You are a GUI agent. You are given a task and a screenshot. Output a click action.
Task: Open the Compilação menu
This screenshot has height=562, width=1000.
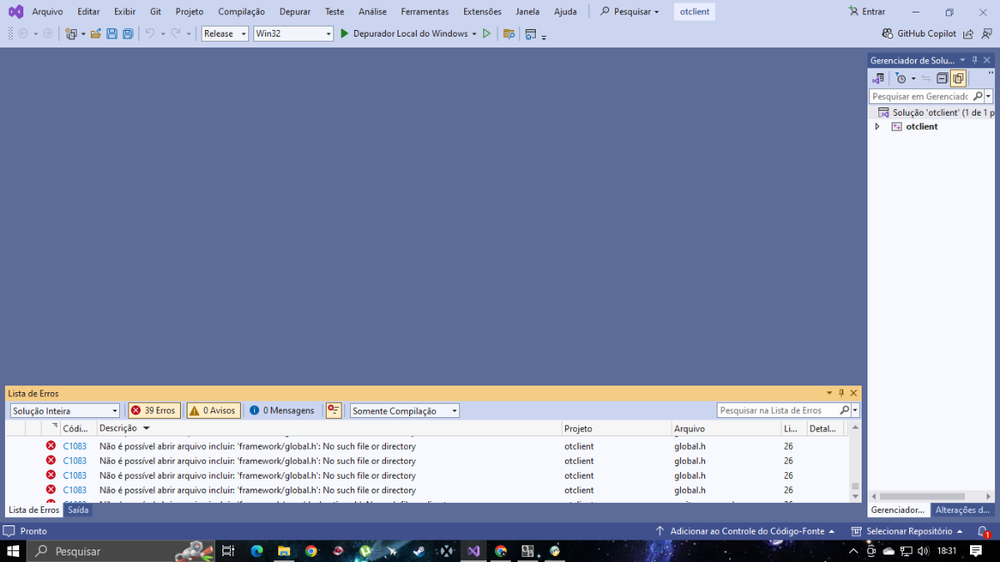click(x=241, y=11)
